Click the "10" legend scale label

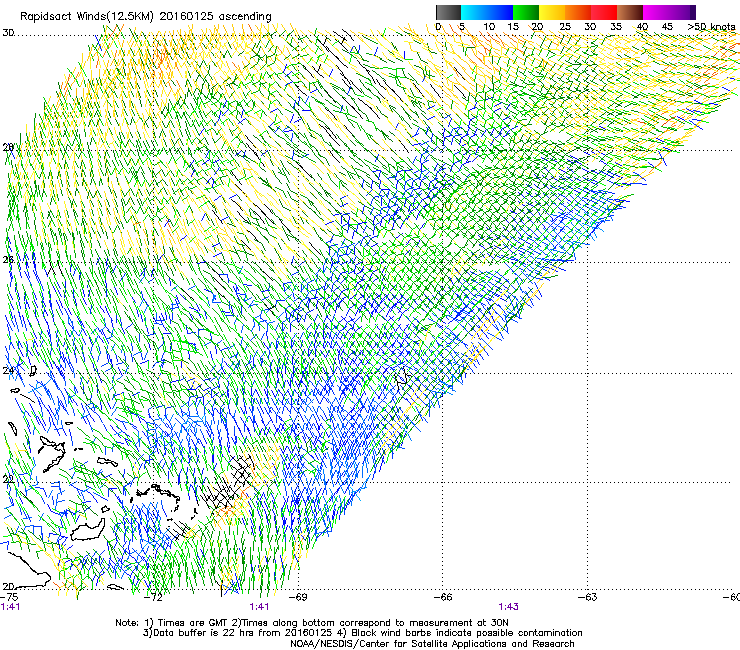(489, 27)
